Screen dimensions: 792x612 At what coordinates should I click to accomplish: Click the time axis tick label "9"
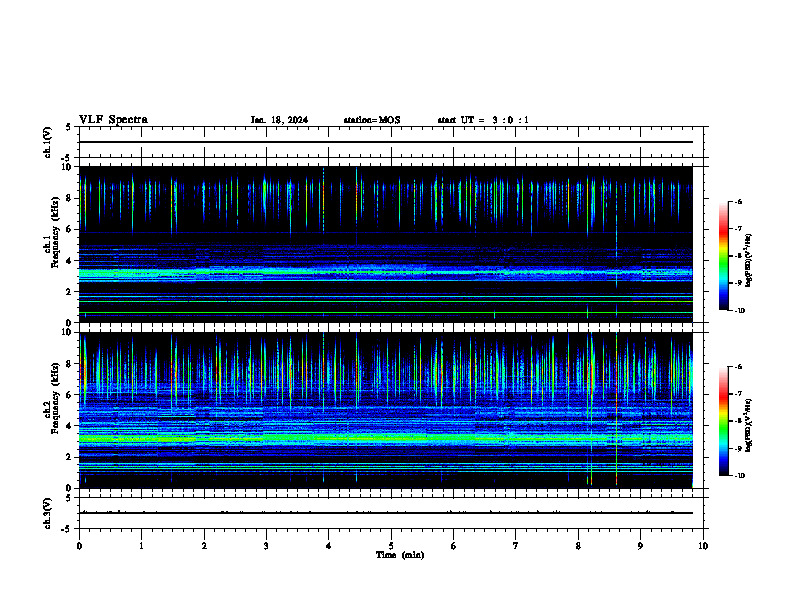[640, 546]
